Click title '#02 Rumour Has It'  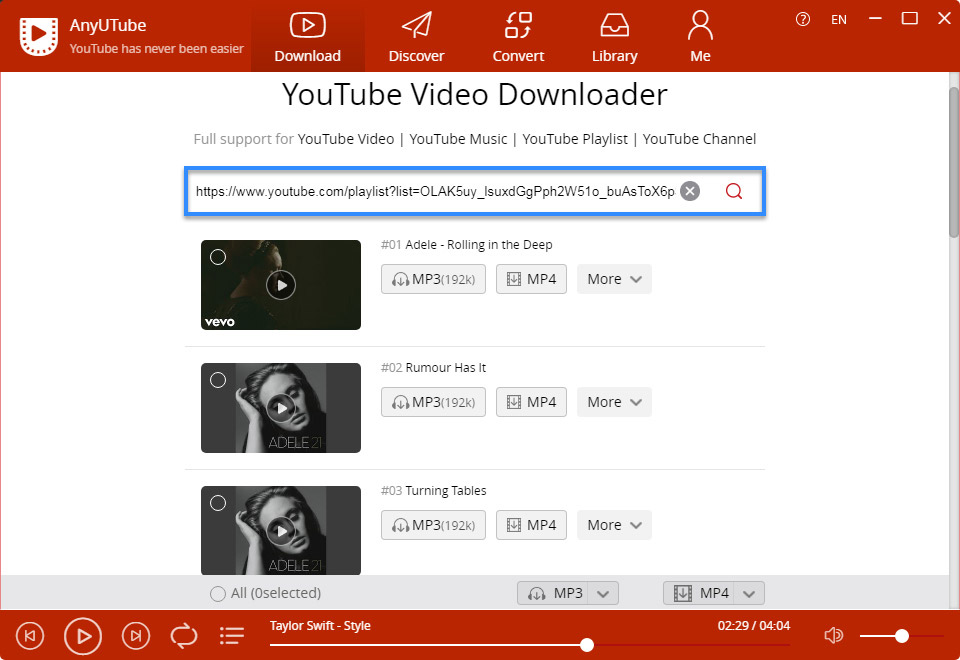(x=433, y=368)
